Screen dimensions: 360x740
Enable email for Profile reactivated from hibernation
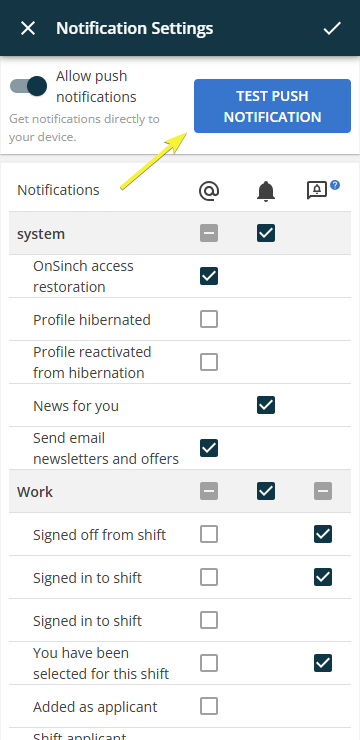coord(209,362)
